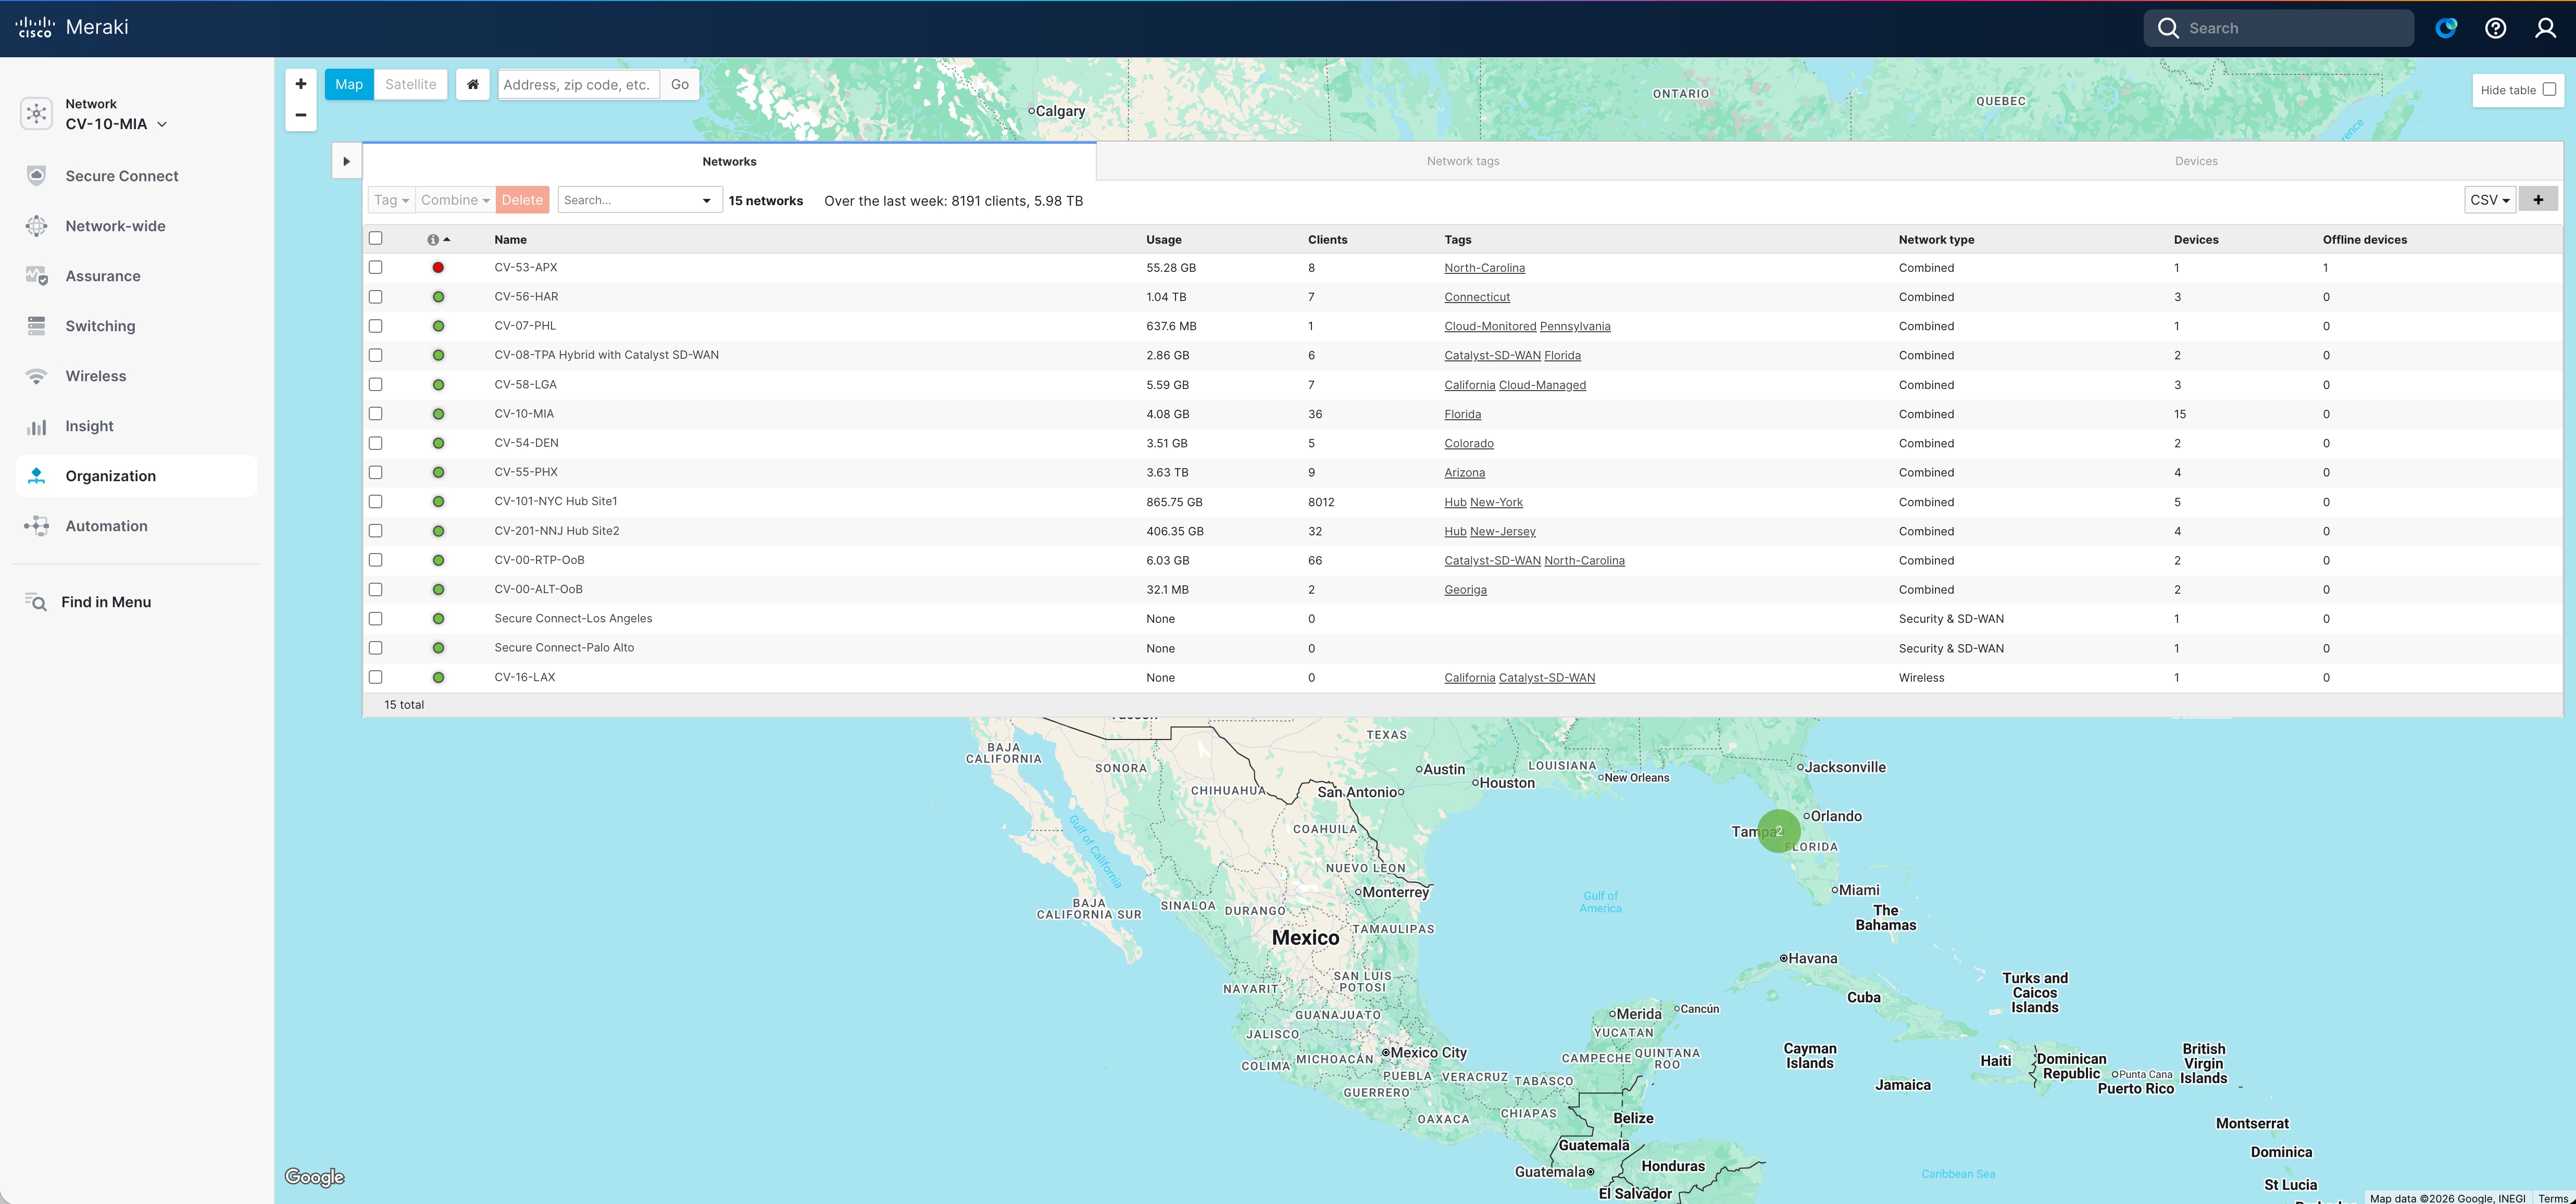Click the add column plus button
Viewport: 2576px width, 1204px height.
(x=2538, y=200)
